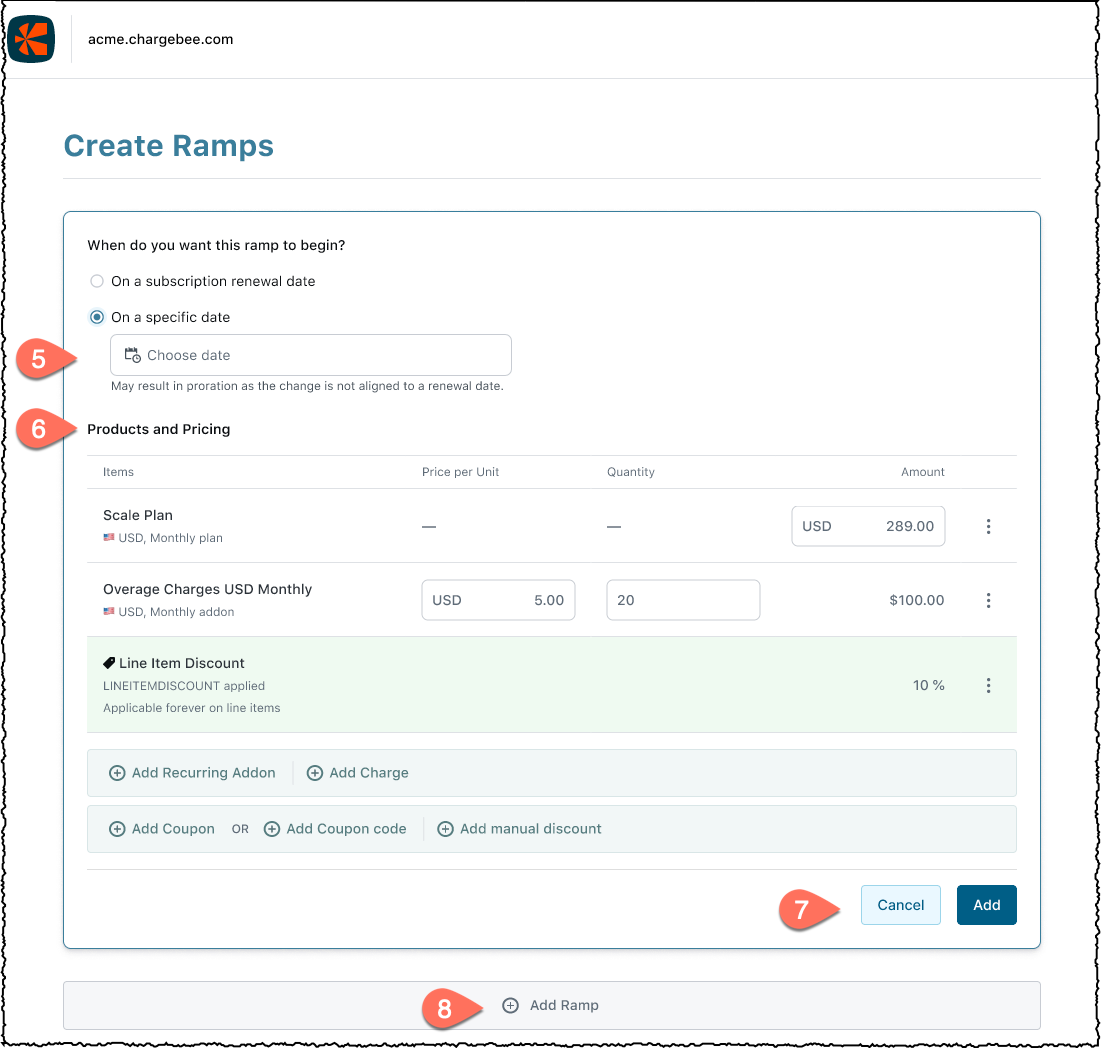Click the calendar icon in date field

[x=132, y=355]
